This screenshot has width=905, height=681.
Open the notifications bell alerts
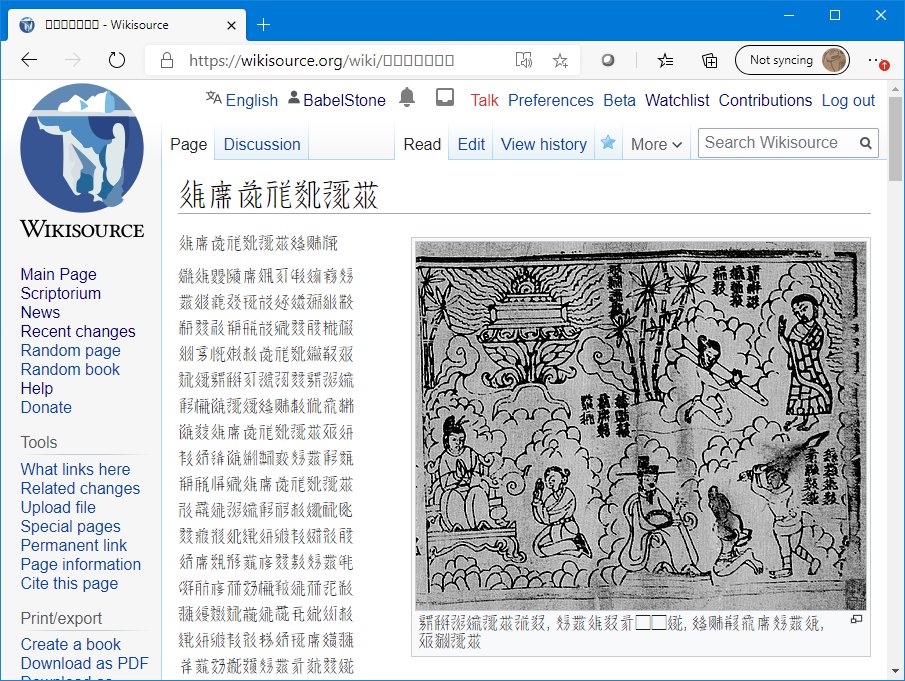tap(407, 97)
